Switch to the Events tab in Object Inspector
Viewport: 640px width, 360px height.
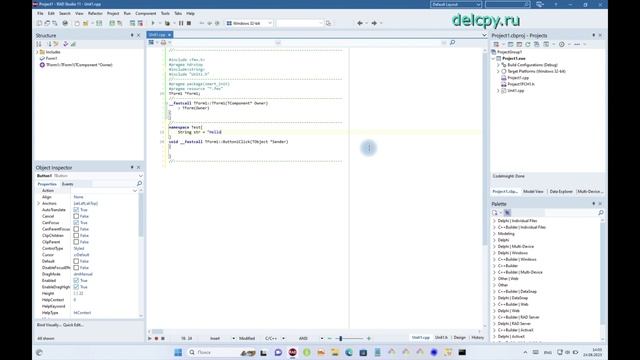click(67, 184)
